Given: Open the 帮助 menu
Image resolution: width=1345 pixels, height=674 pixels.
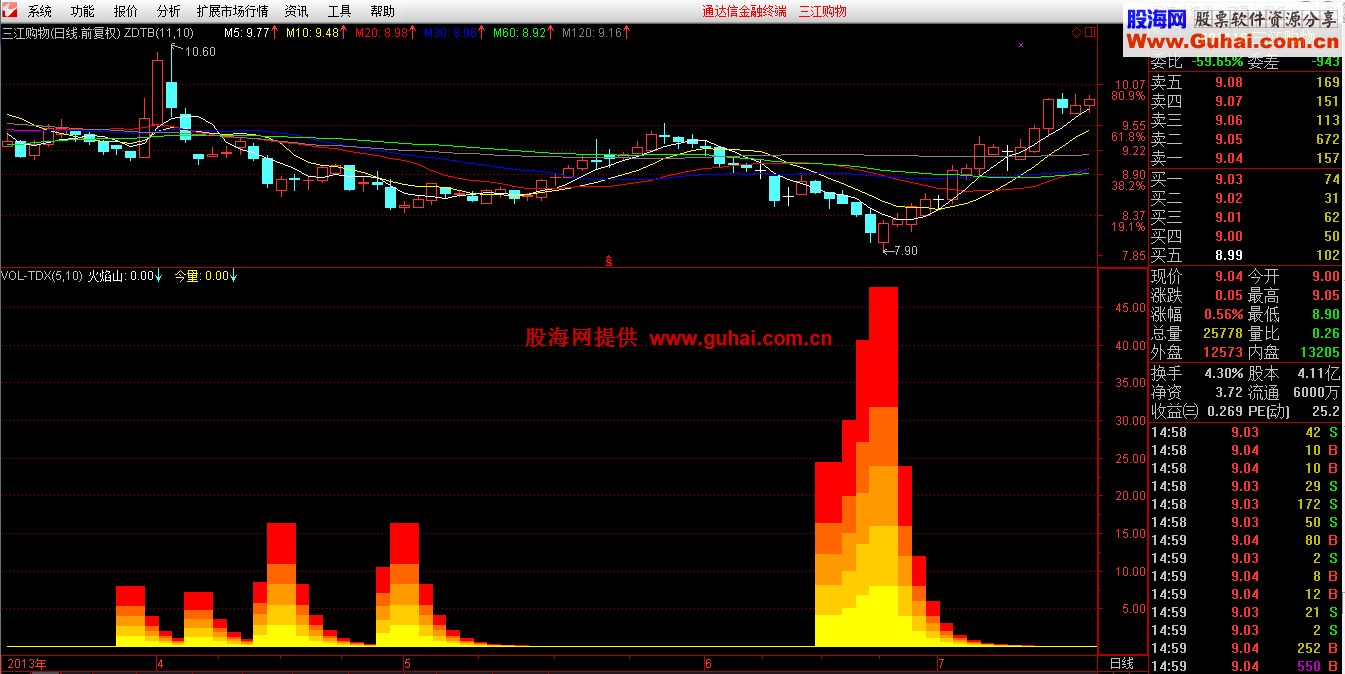Looking at the screenshot, I should (x=383, y=11).
